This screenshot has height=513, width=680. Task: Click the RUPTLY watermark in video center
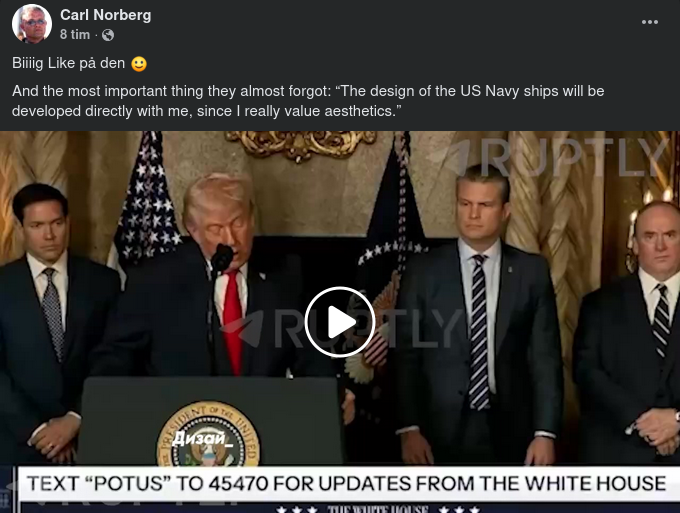tap(343, 326)
